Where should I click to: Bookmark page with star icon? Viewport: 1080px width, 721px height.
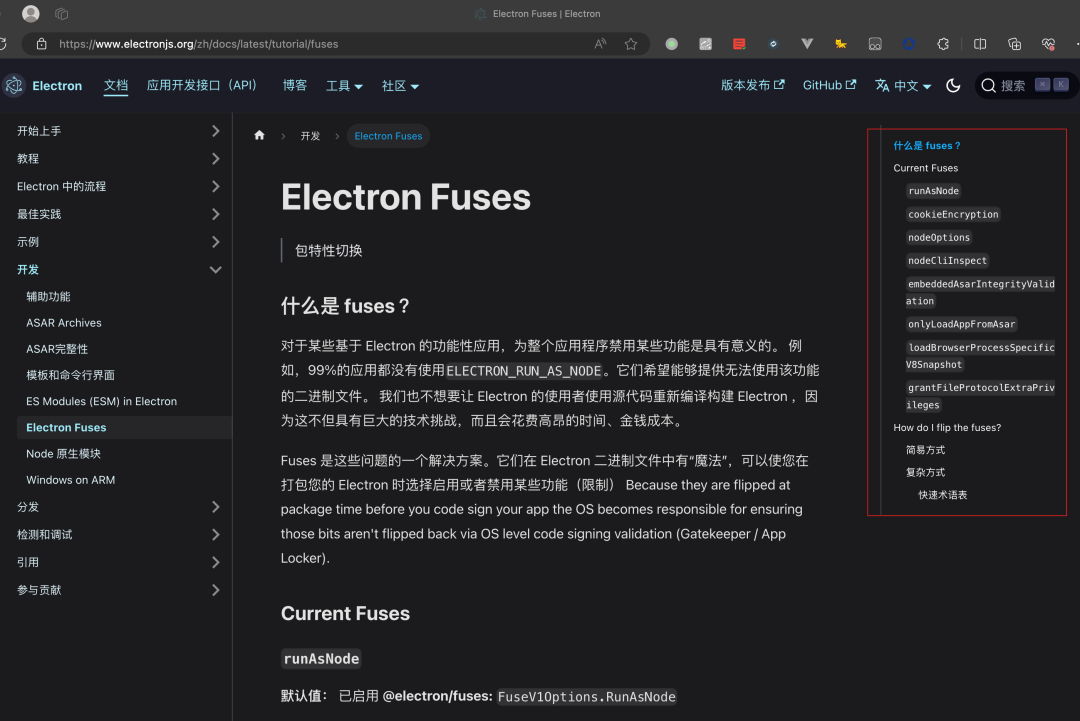pyautogui.click(x=631, y=44)
